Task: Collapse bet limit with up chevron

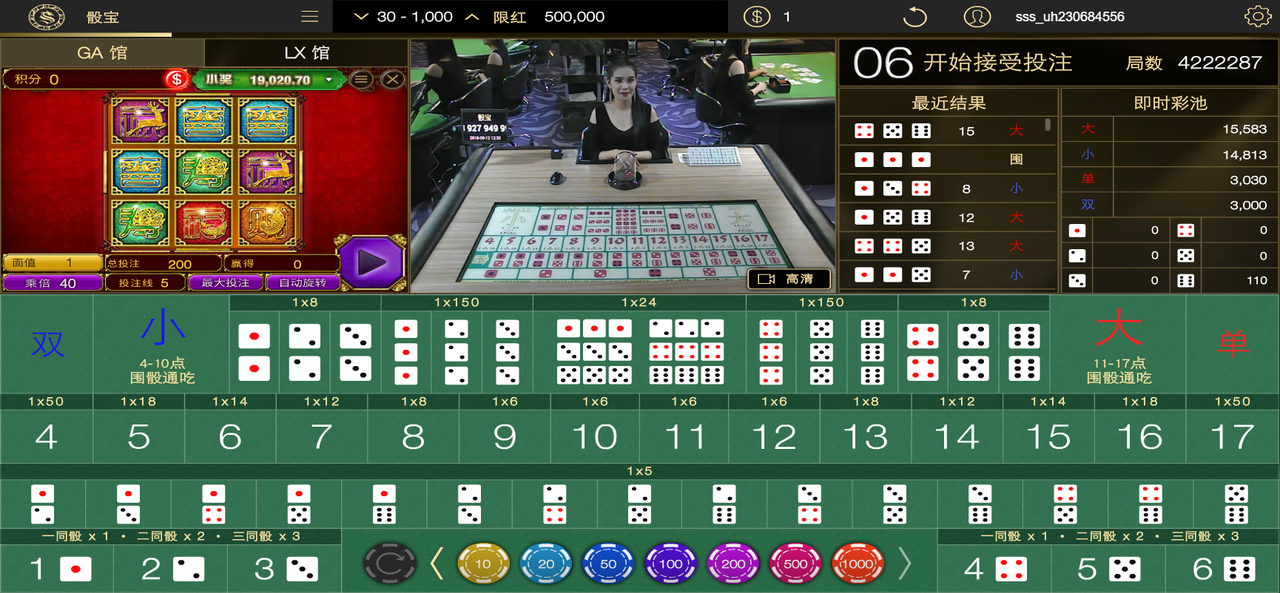Action: click(x=473, y=17)
